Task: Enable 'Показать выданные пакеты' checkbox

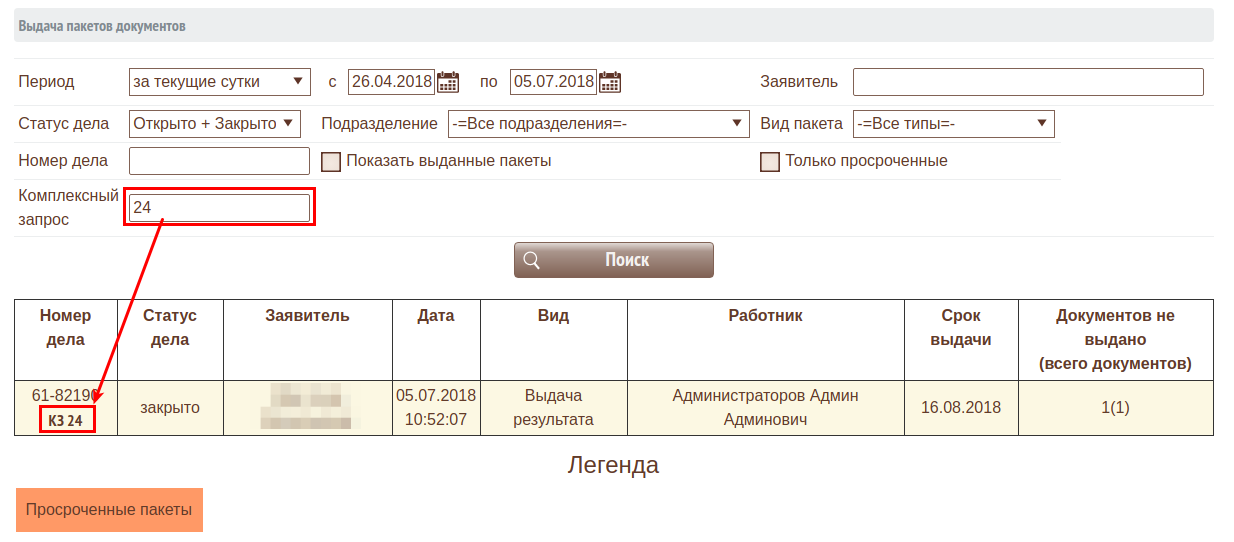Action: point(331,162)
